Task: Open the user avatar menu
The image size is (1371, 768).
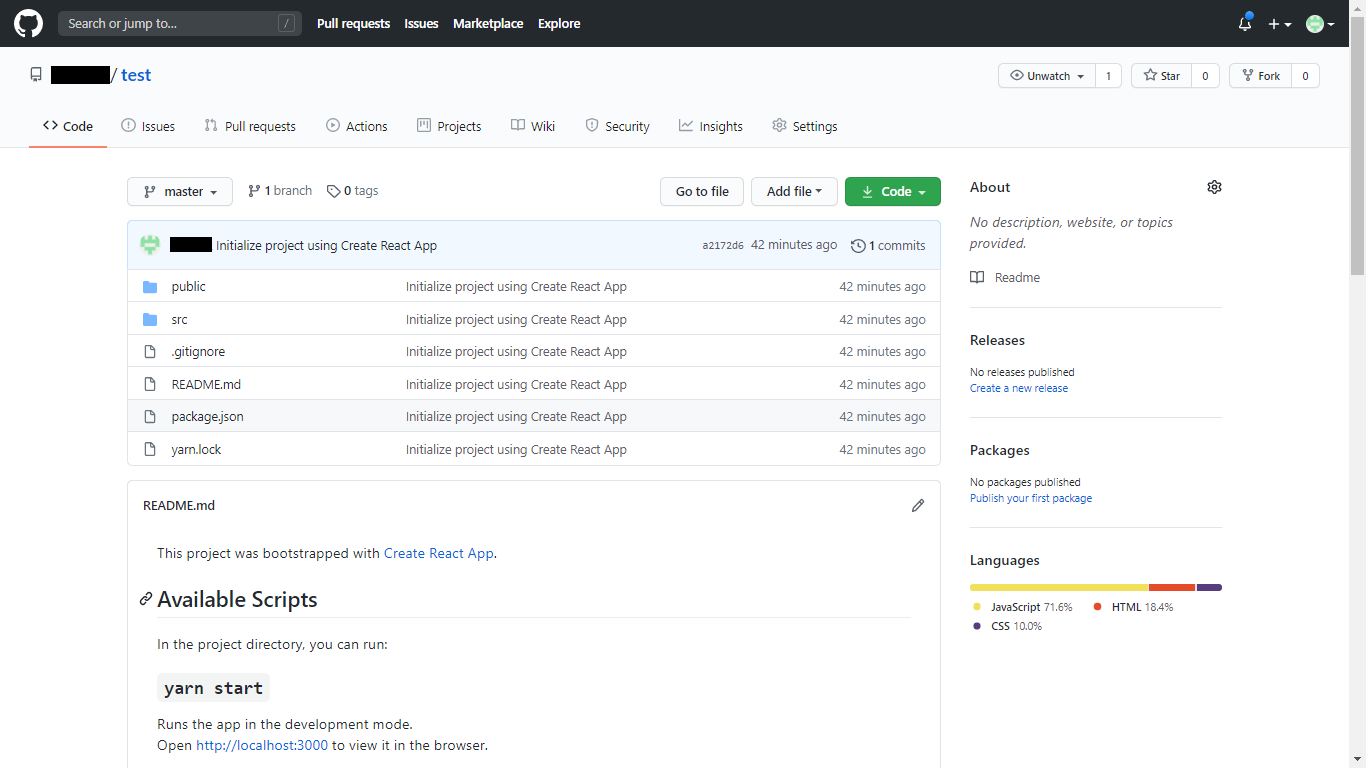Action: coord(1320,24)
